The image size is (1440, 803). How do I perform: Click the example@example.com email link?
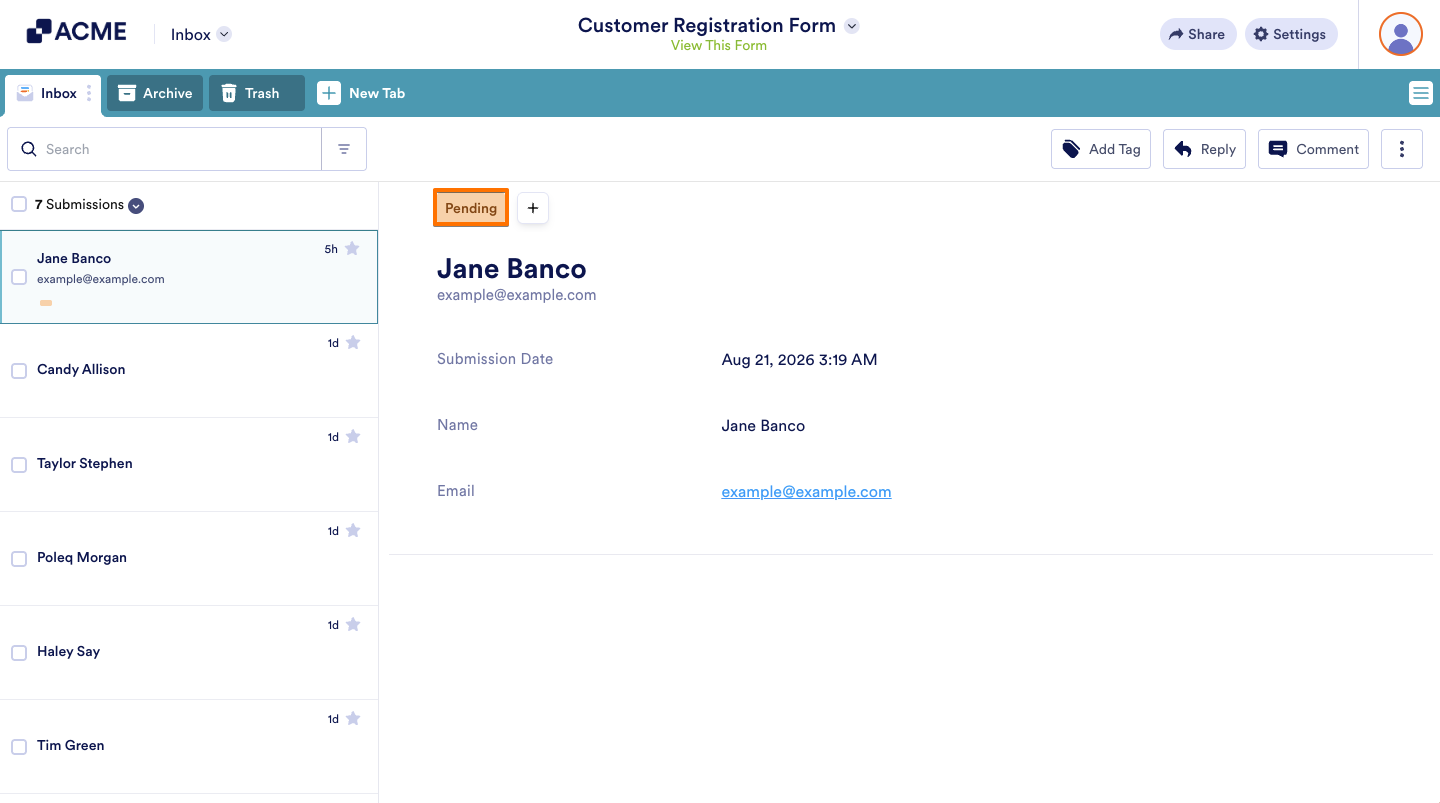[806, 491]
